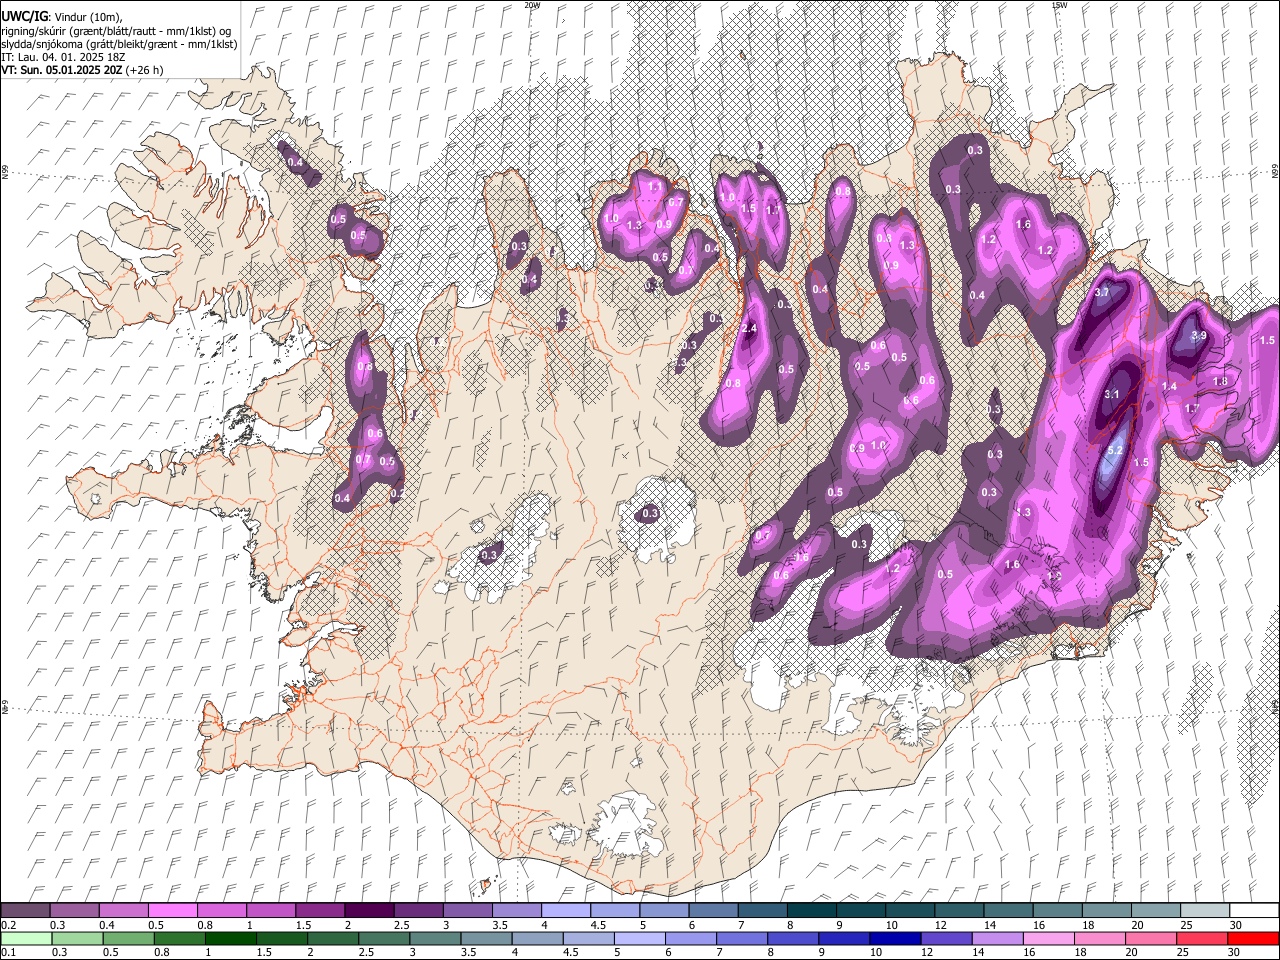Viewport: 1280px width, 960px height.
Task: Select the "IT: Lau. 04. 01. 2025 18Z" line
Action: (64, 57)
